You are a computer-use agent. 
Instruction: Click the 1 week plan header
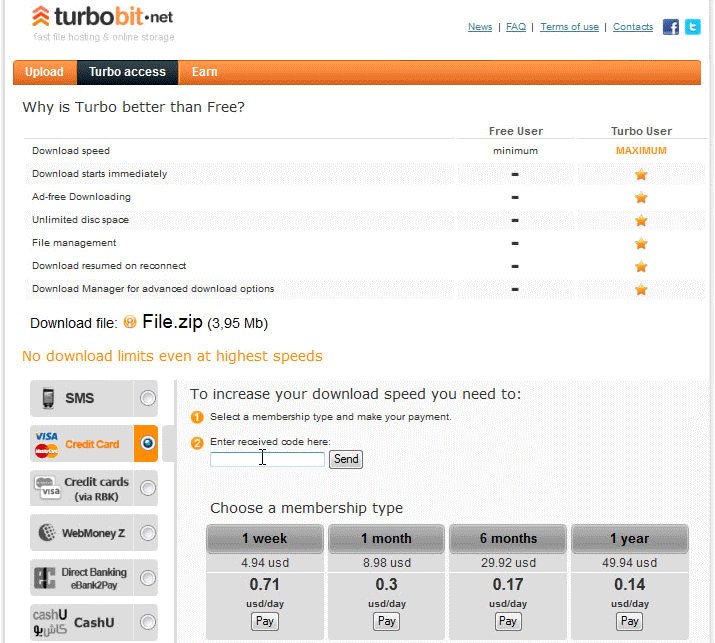[264, 539]
